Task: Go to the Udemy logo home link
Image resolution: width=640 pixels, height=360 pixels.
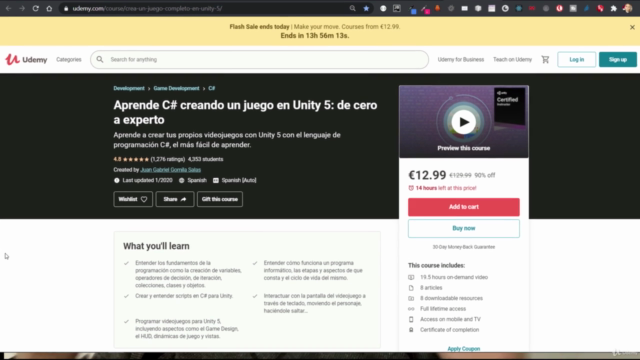Action: pyautogui.click(x=26, y=60)
